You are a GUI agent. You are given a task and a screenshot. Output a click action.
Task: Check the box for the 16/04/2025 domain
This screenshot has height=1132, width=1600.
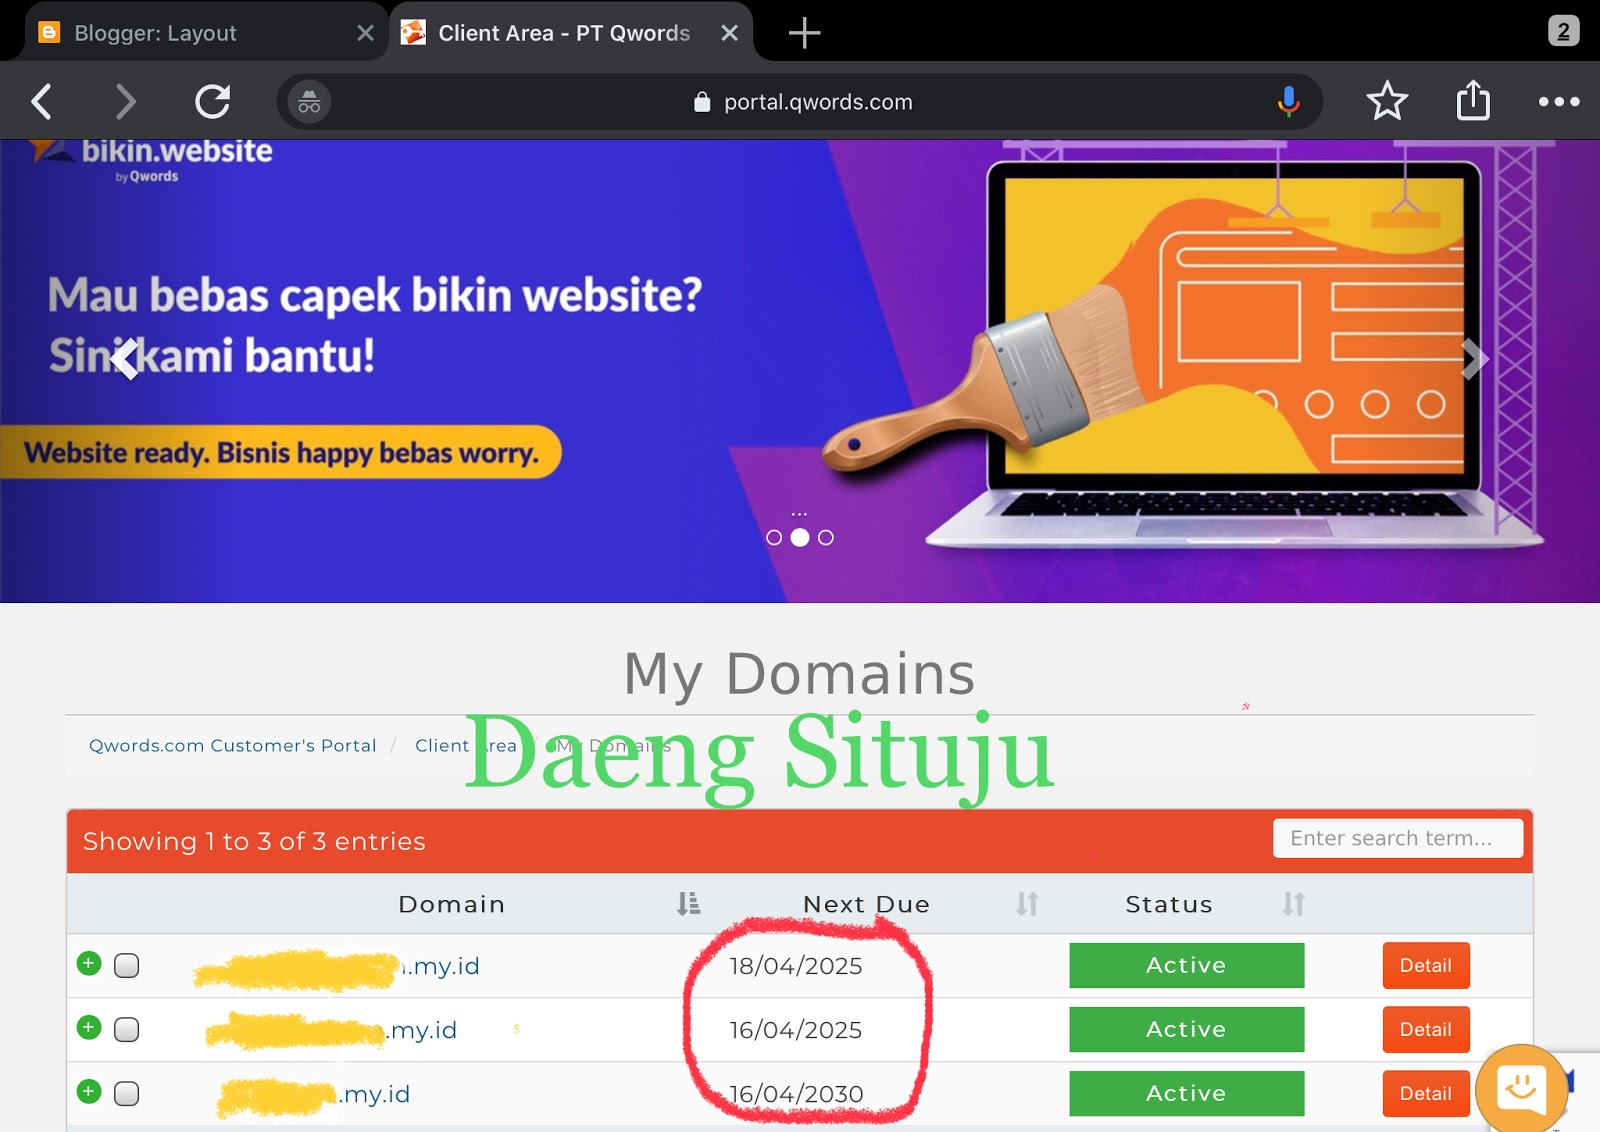click(126, 1030)
